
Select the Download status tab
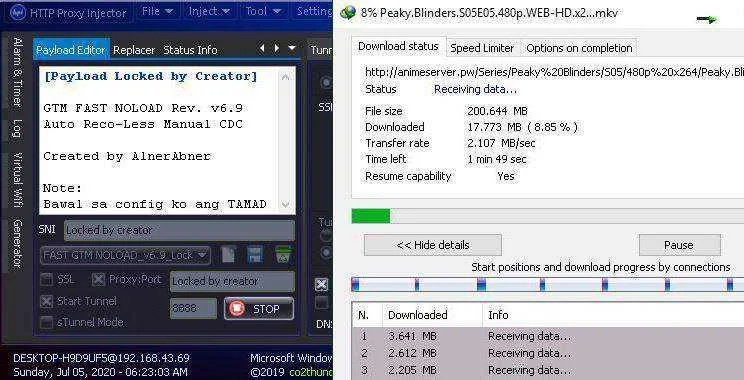(398, 46)
